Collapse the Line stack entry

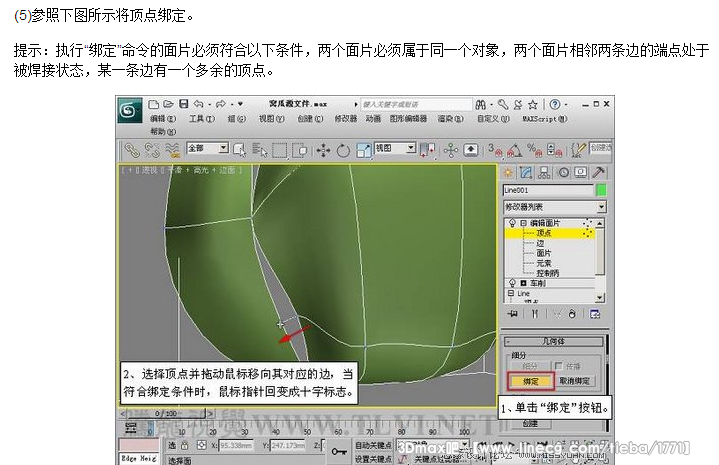tap(511, 293)
